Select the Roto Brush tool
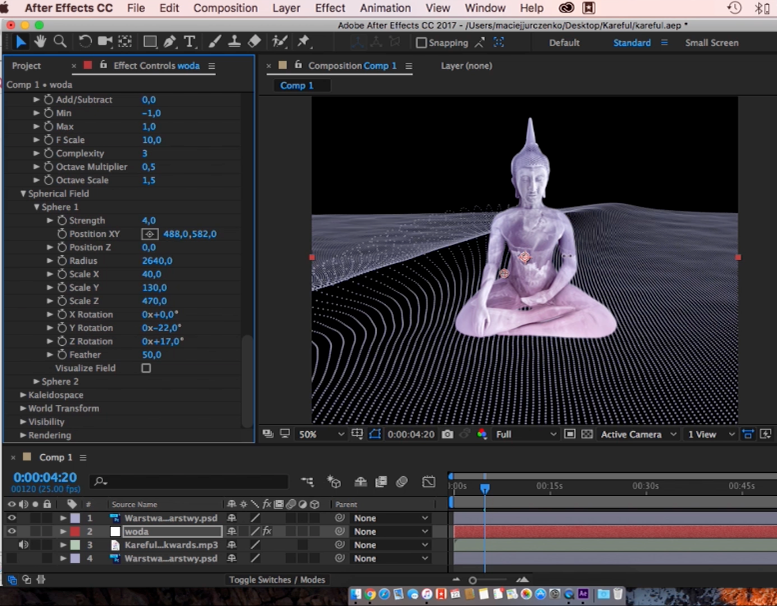Viewport: 777px width, 606px height. (279, 42)
